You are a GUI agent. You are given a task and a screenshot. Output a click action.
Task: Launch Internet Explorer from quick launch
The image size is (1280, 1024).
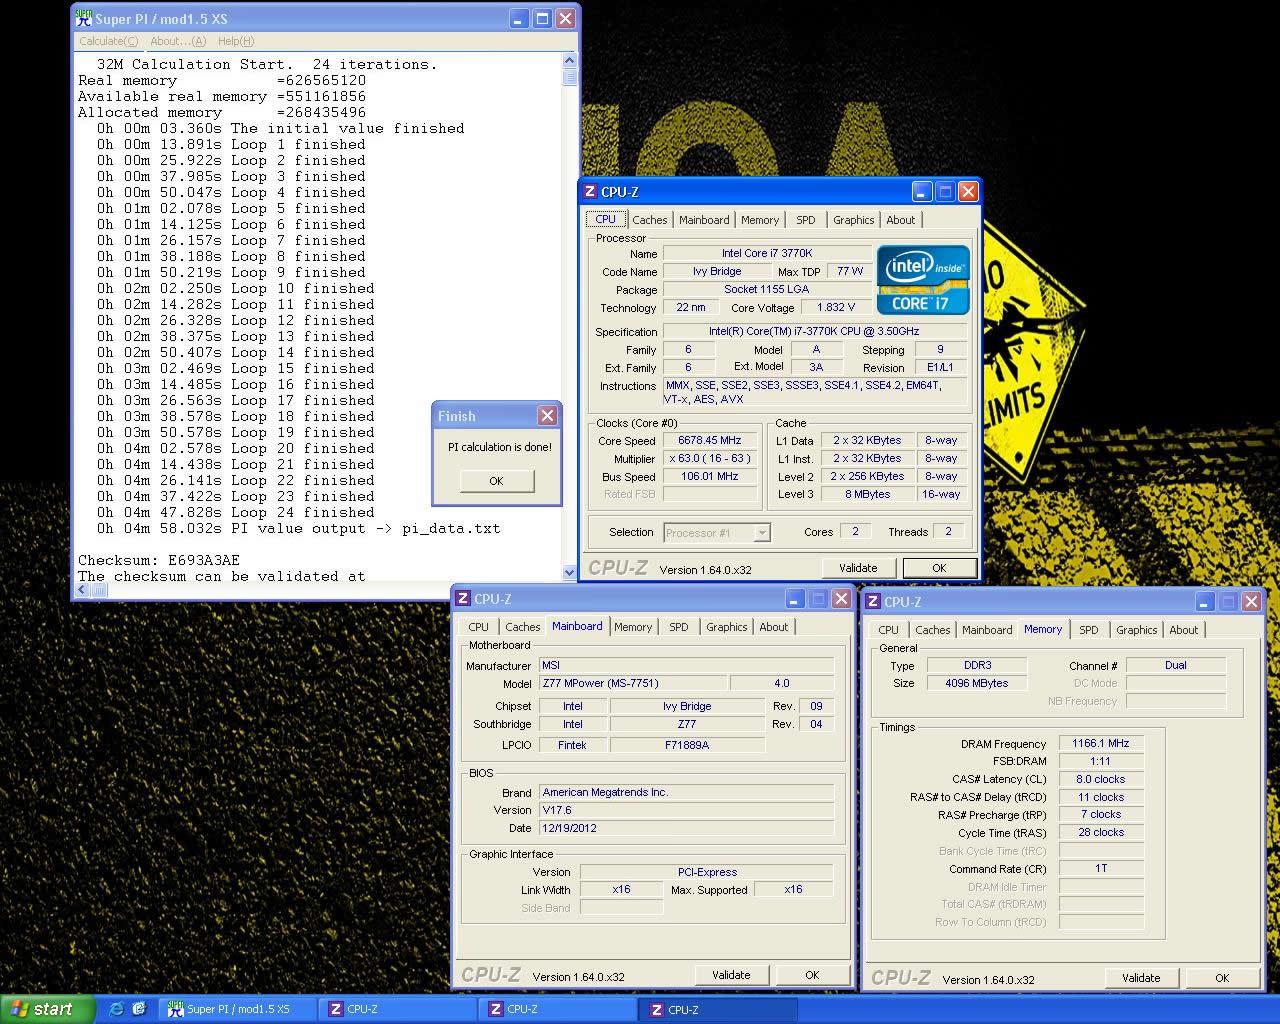[x=116, y=1009]
